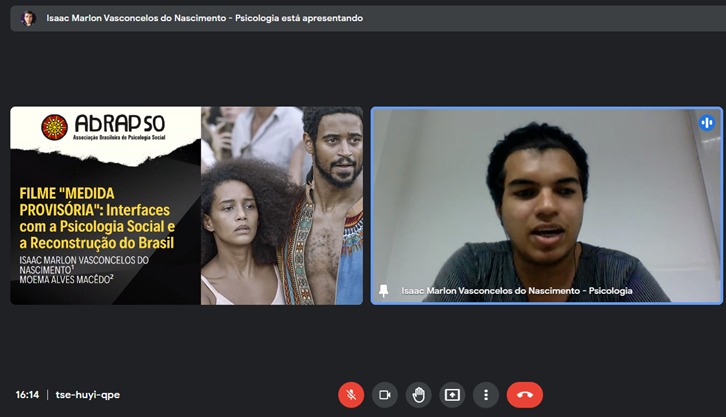Click meeting code tse-huyi-qpe
The height and width of the screenshot is (417, 726).
click(x=88, y=395)
